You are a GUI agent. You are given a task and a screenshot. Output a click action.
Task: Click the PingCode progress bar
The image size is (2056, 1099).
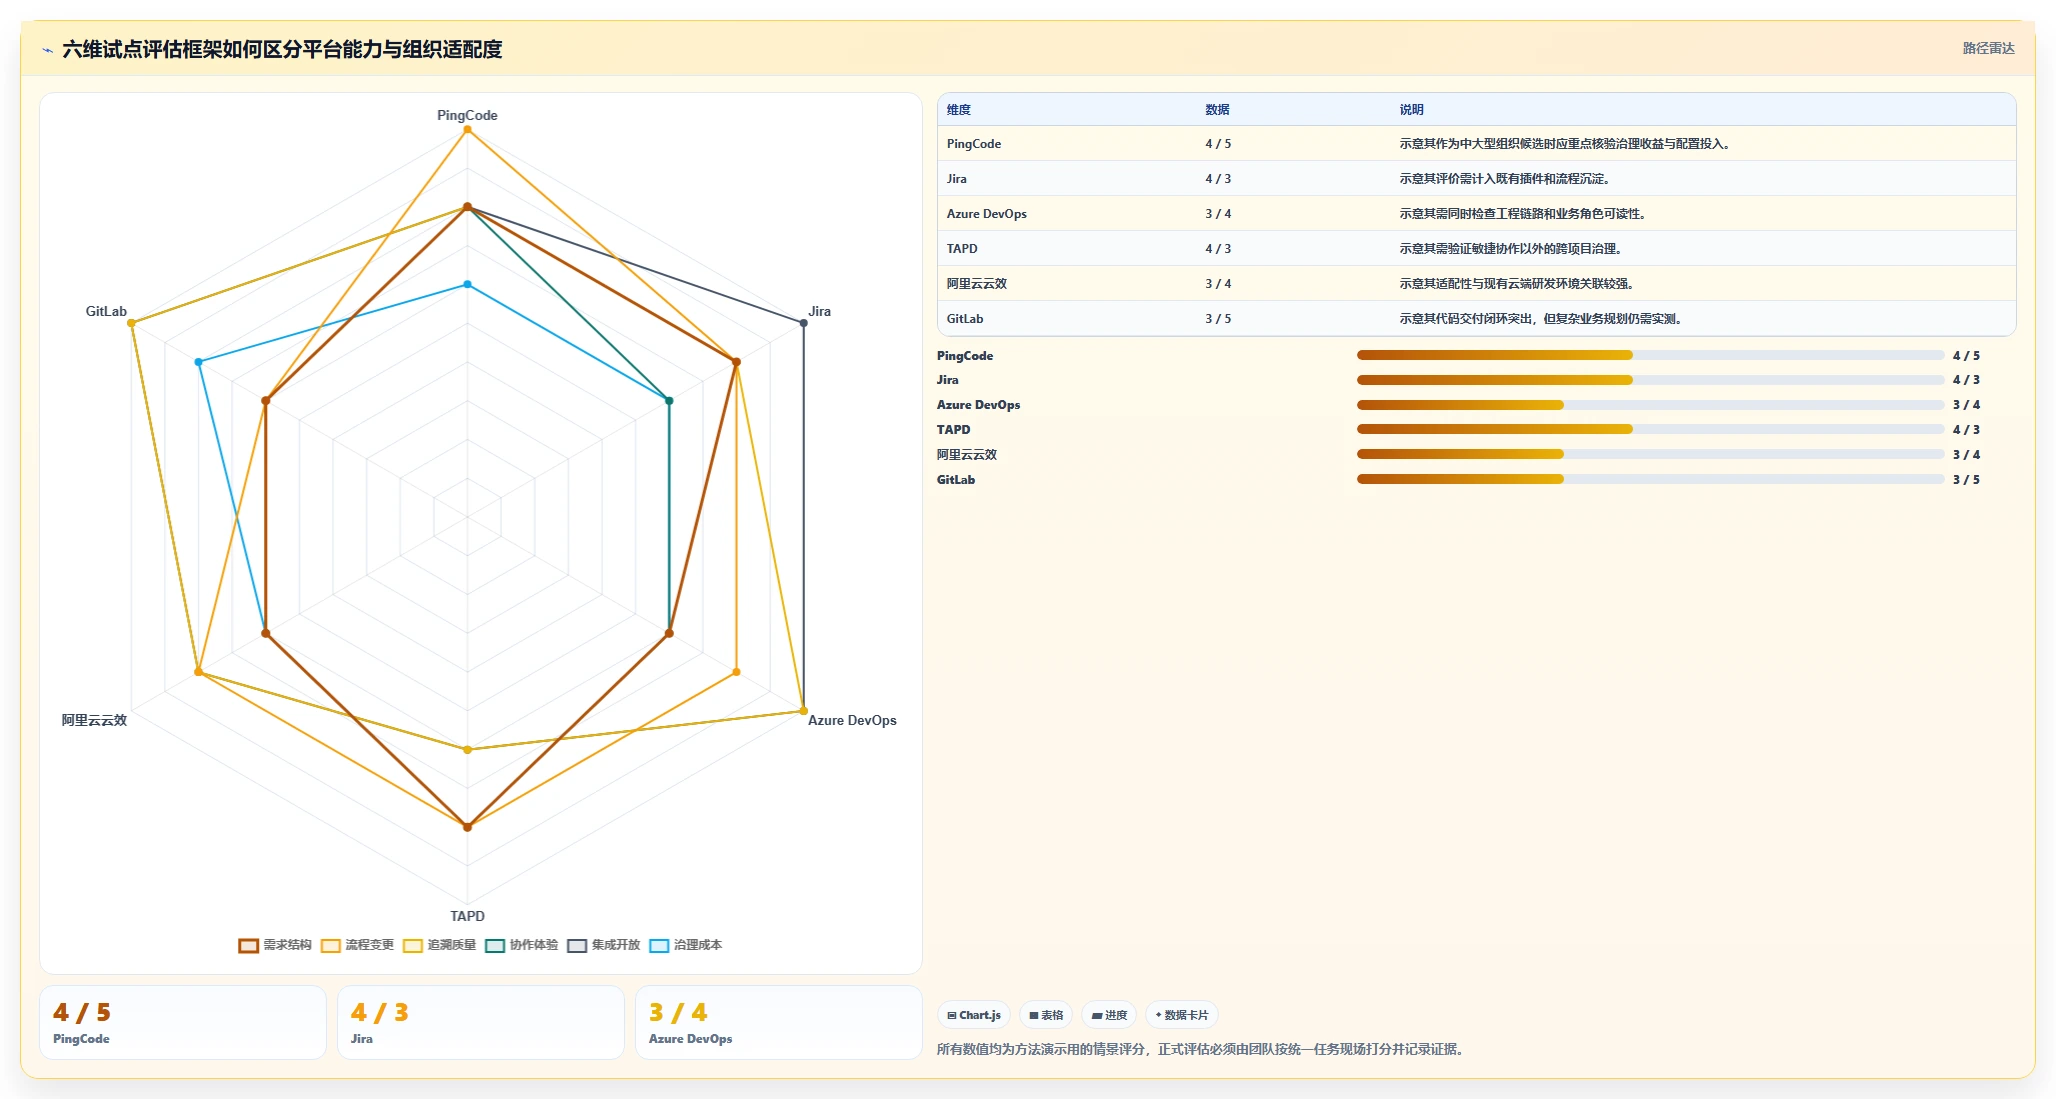click(1651, 355)
